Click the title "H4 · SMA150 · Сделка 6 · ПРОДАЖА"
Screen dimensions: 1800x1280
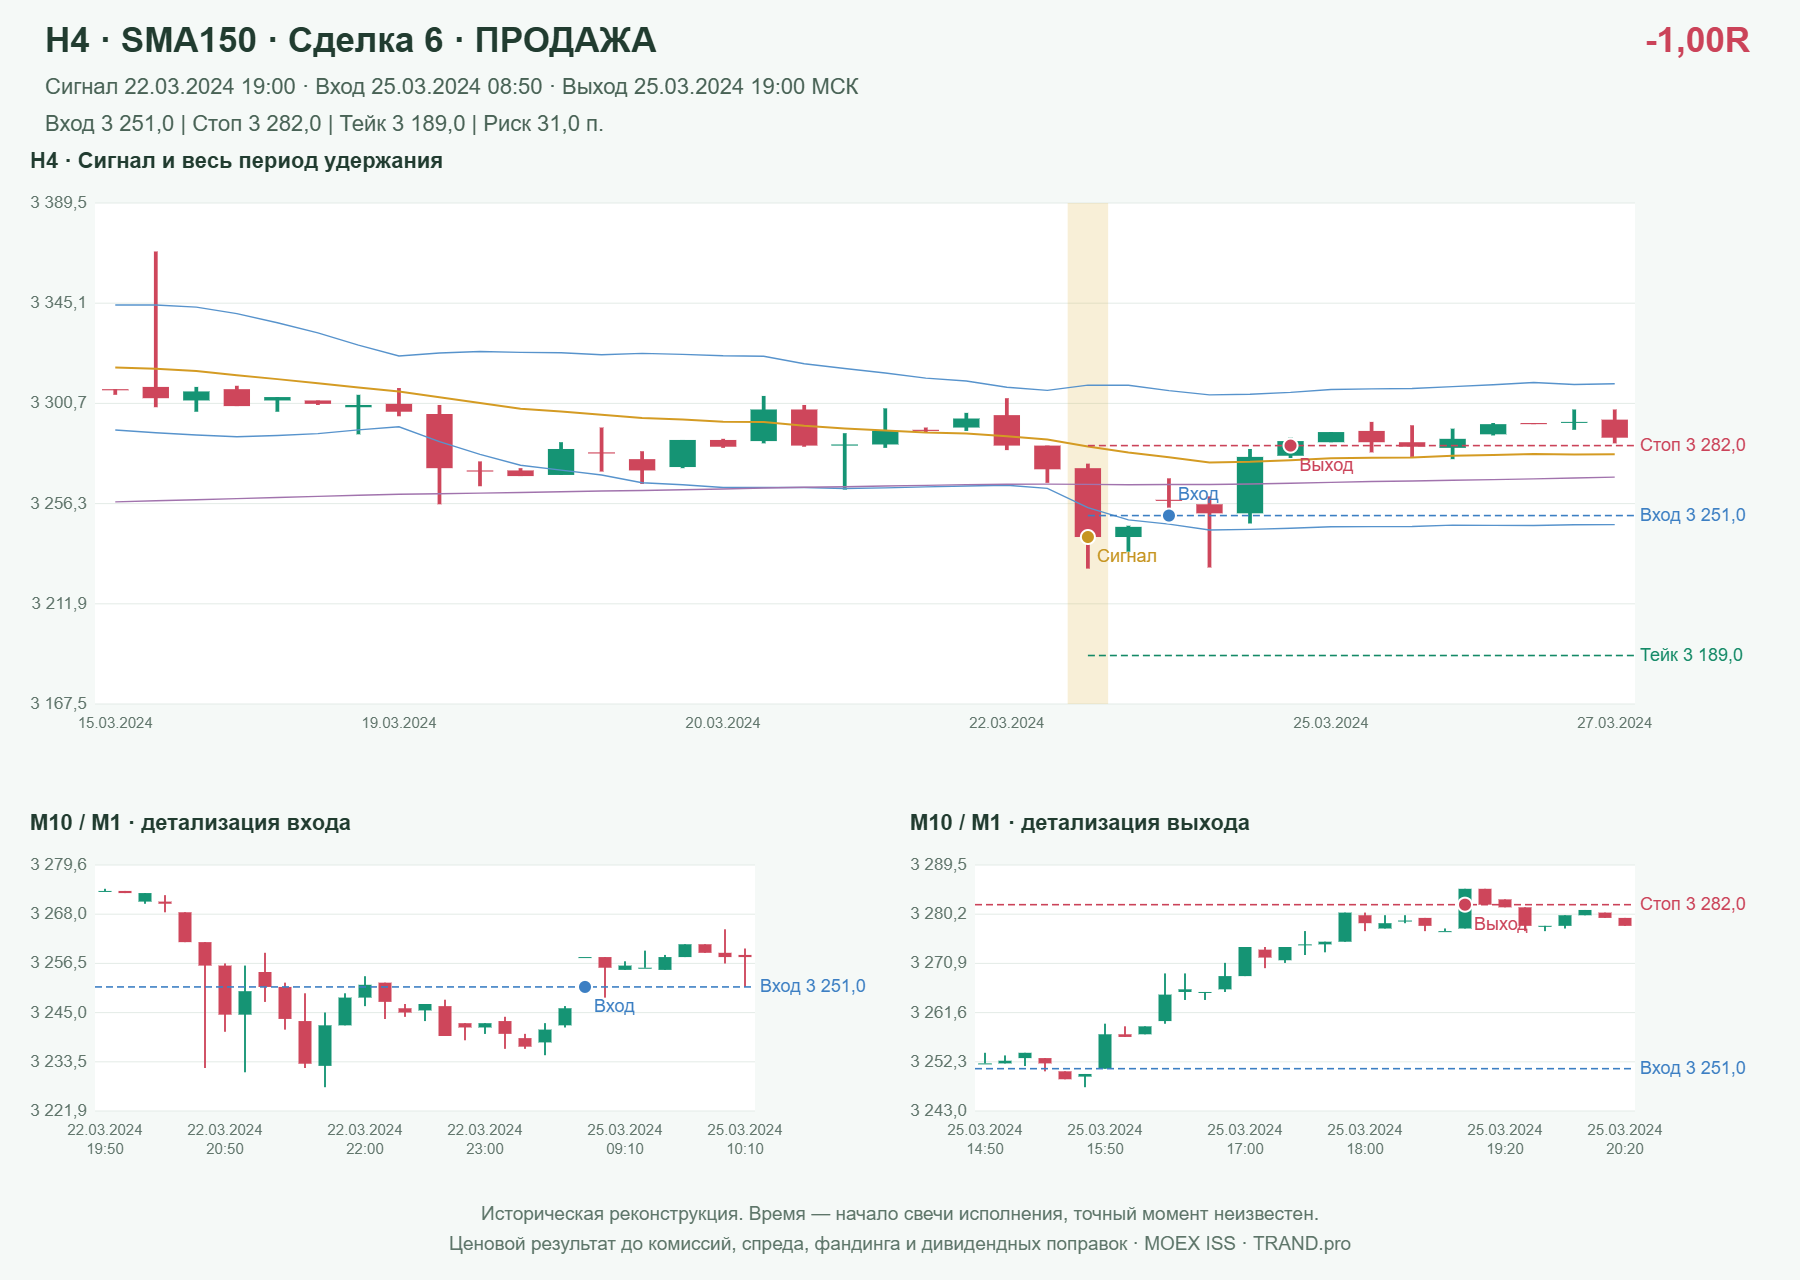[351, 40]
